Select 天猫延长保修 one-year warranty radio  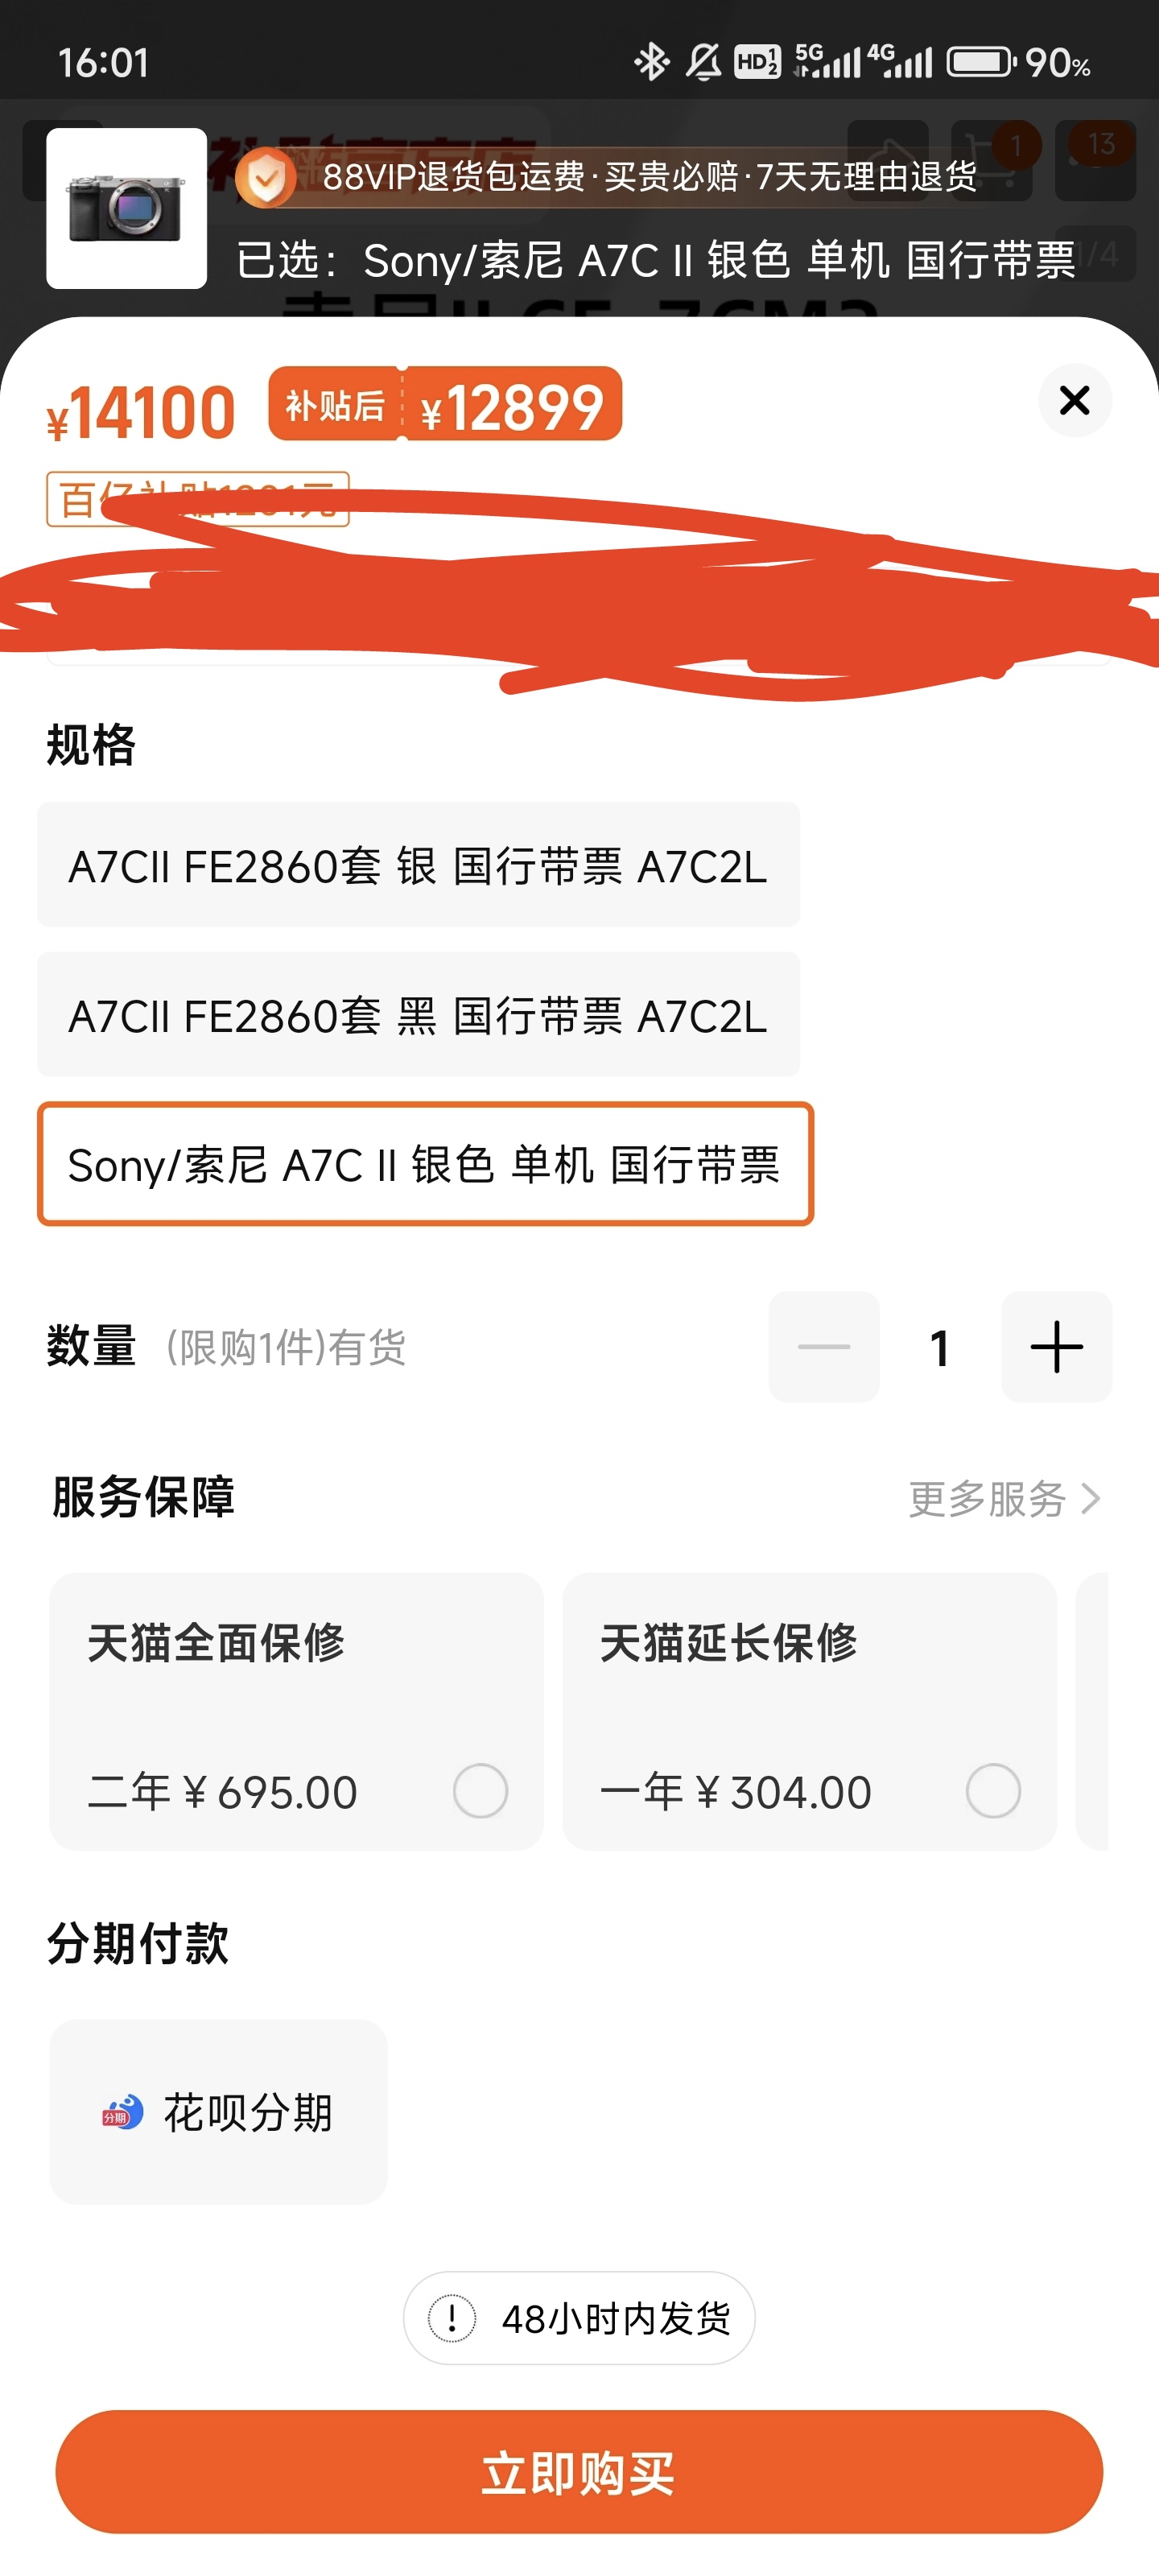(992, 1790)
